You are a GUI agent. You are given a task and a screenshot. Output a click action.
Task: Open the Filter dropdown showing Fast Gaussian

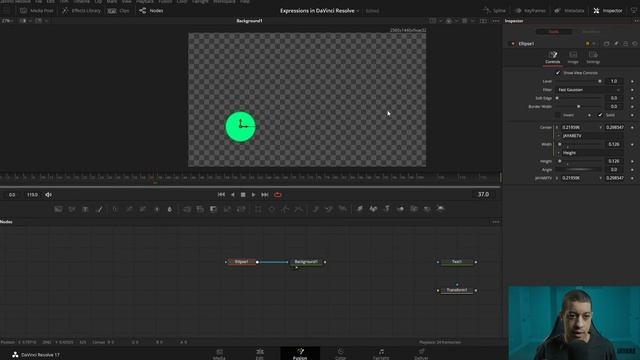pyautogui.click(x=589, y=90)
